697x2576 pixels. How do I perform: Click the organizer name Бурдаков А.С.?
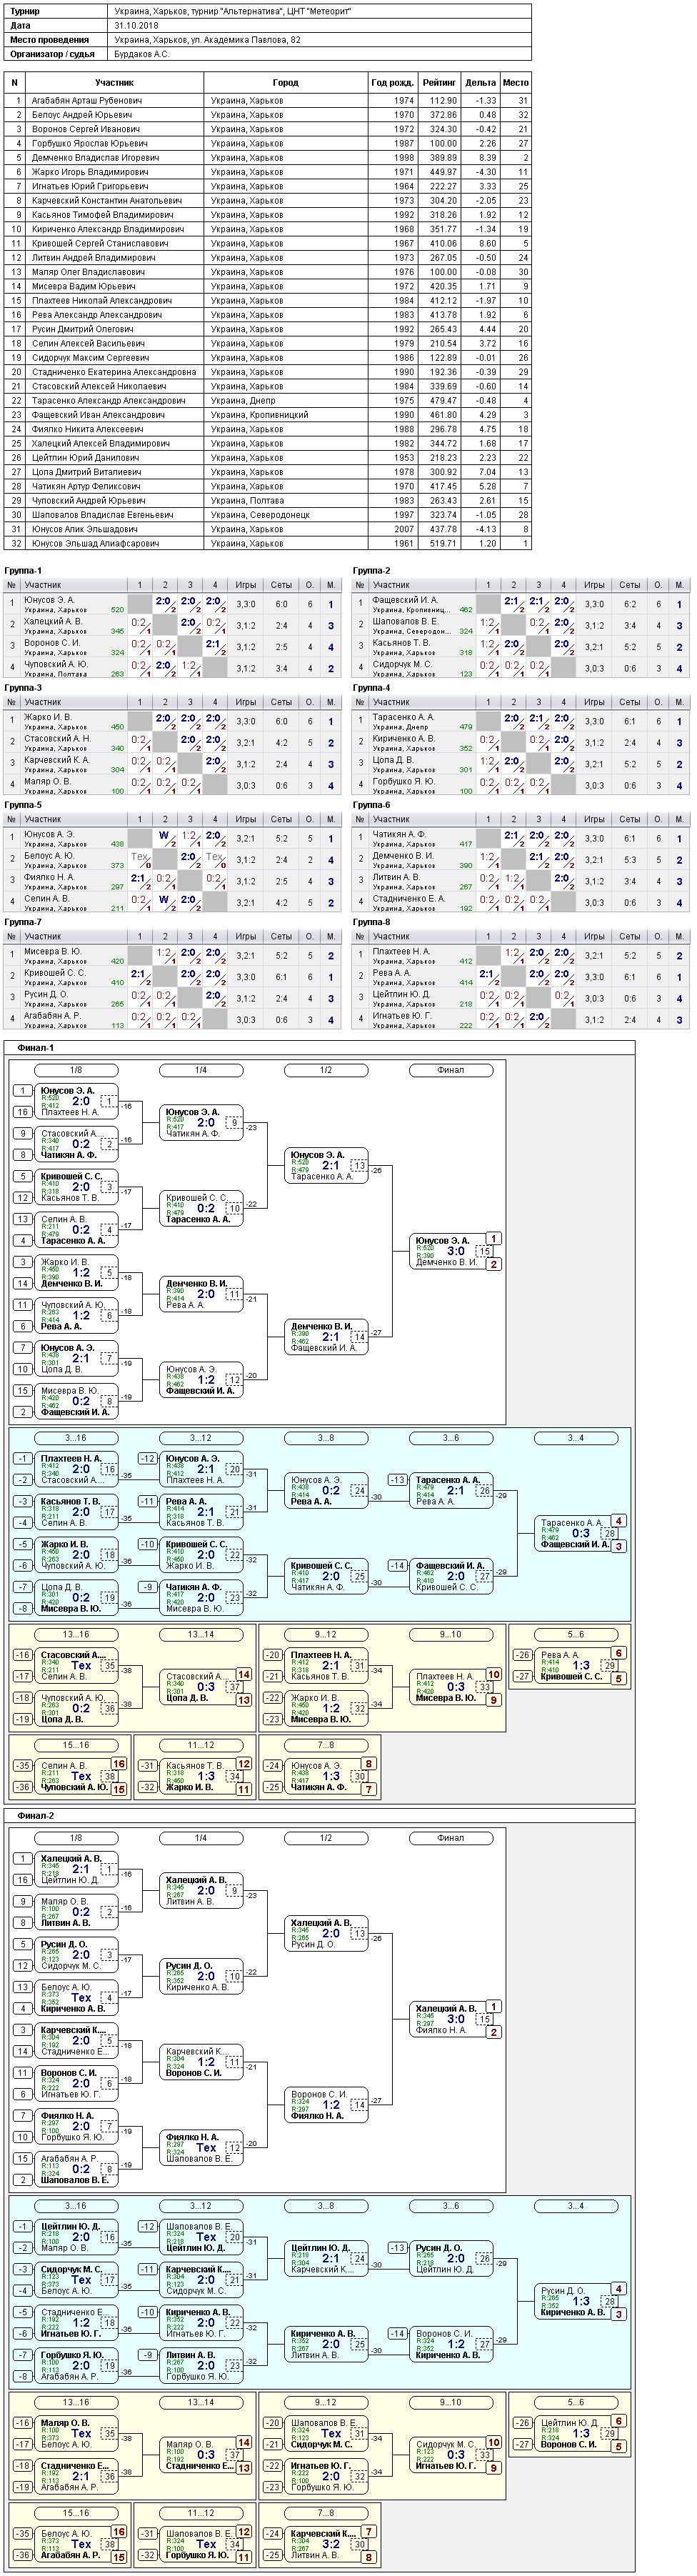pyautogui.click(x=142, y=54)
